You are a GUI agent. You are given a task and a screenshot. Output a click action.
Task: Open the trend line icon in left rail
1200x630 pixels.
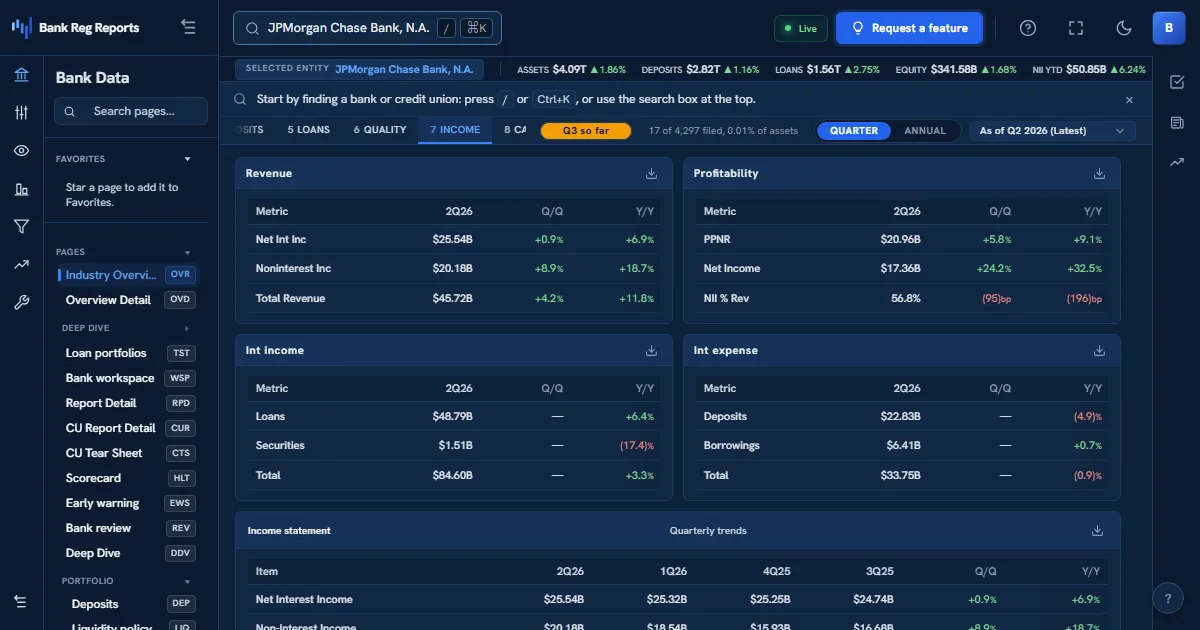point(21,265)
